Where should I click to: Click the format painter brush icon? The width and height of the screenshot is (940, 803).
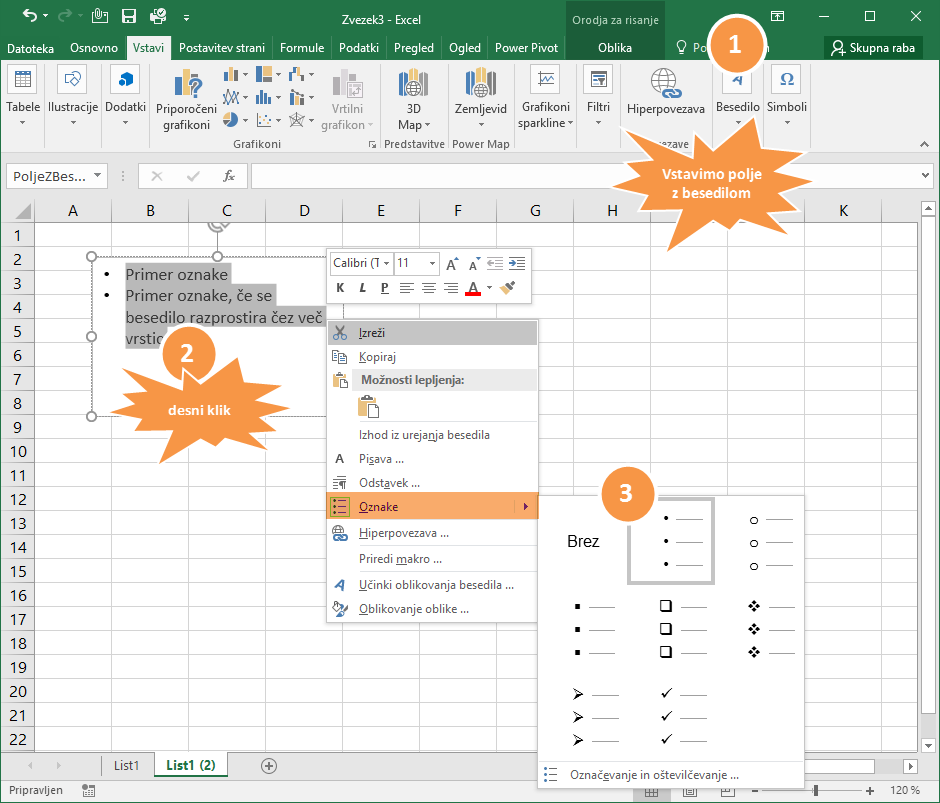click(x=507, y=288)
